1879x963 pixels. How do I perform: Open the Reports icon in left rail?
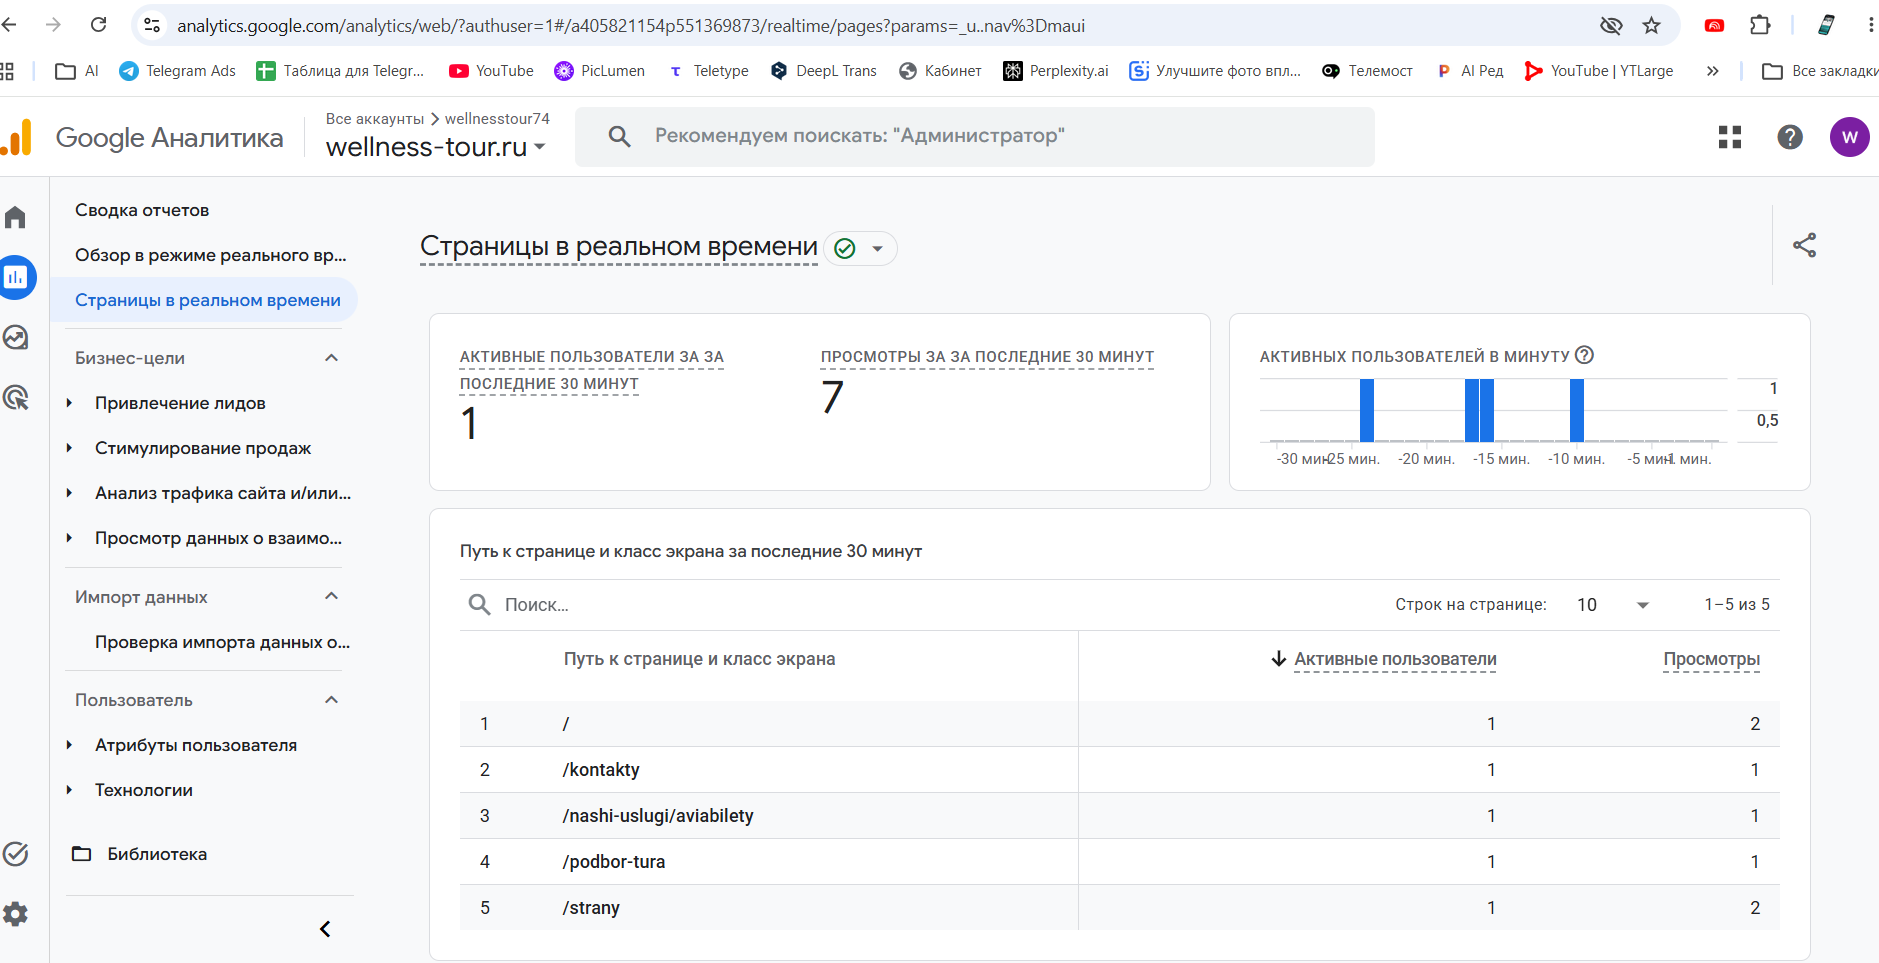(x=15, y=277)
